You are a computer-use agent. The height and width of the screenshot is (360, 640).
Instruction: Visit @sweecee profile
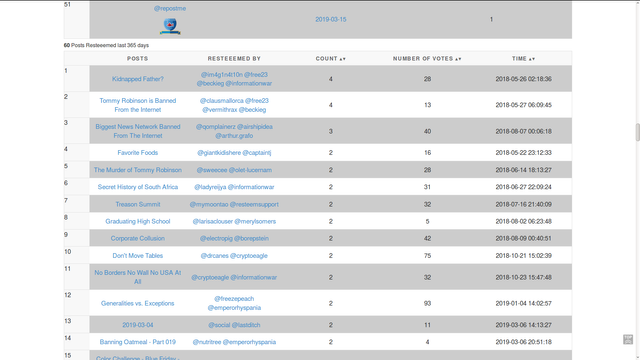coord(211,170)
